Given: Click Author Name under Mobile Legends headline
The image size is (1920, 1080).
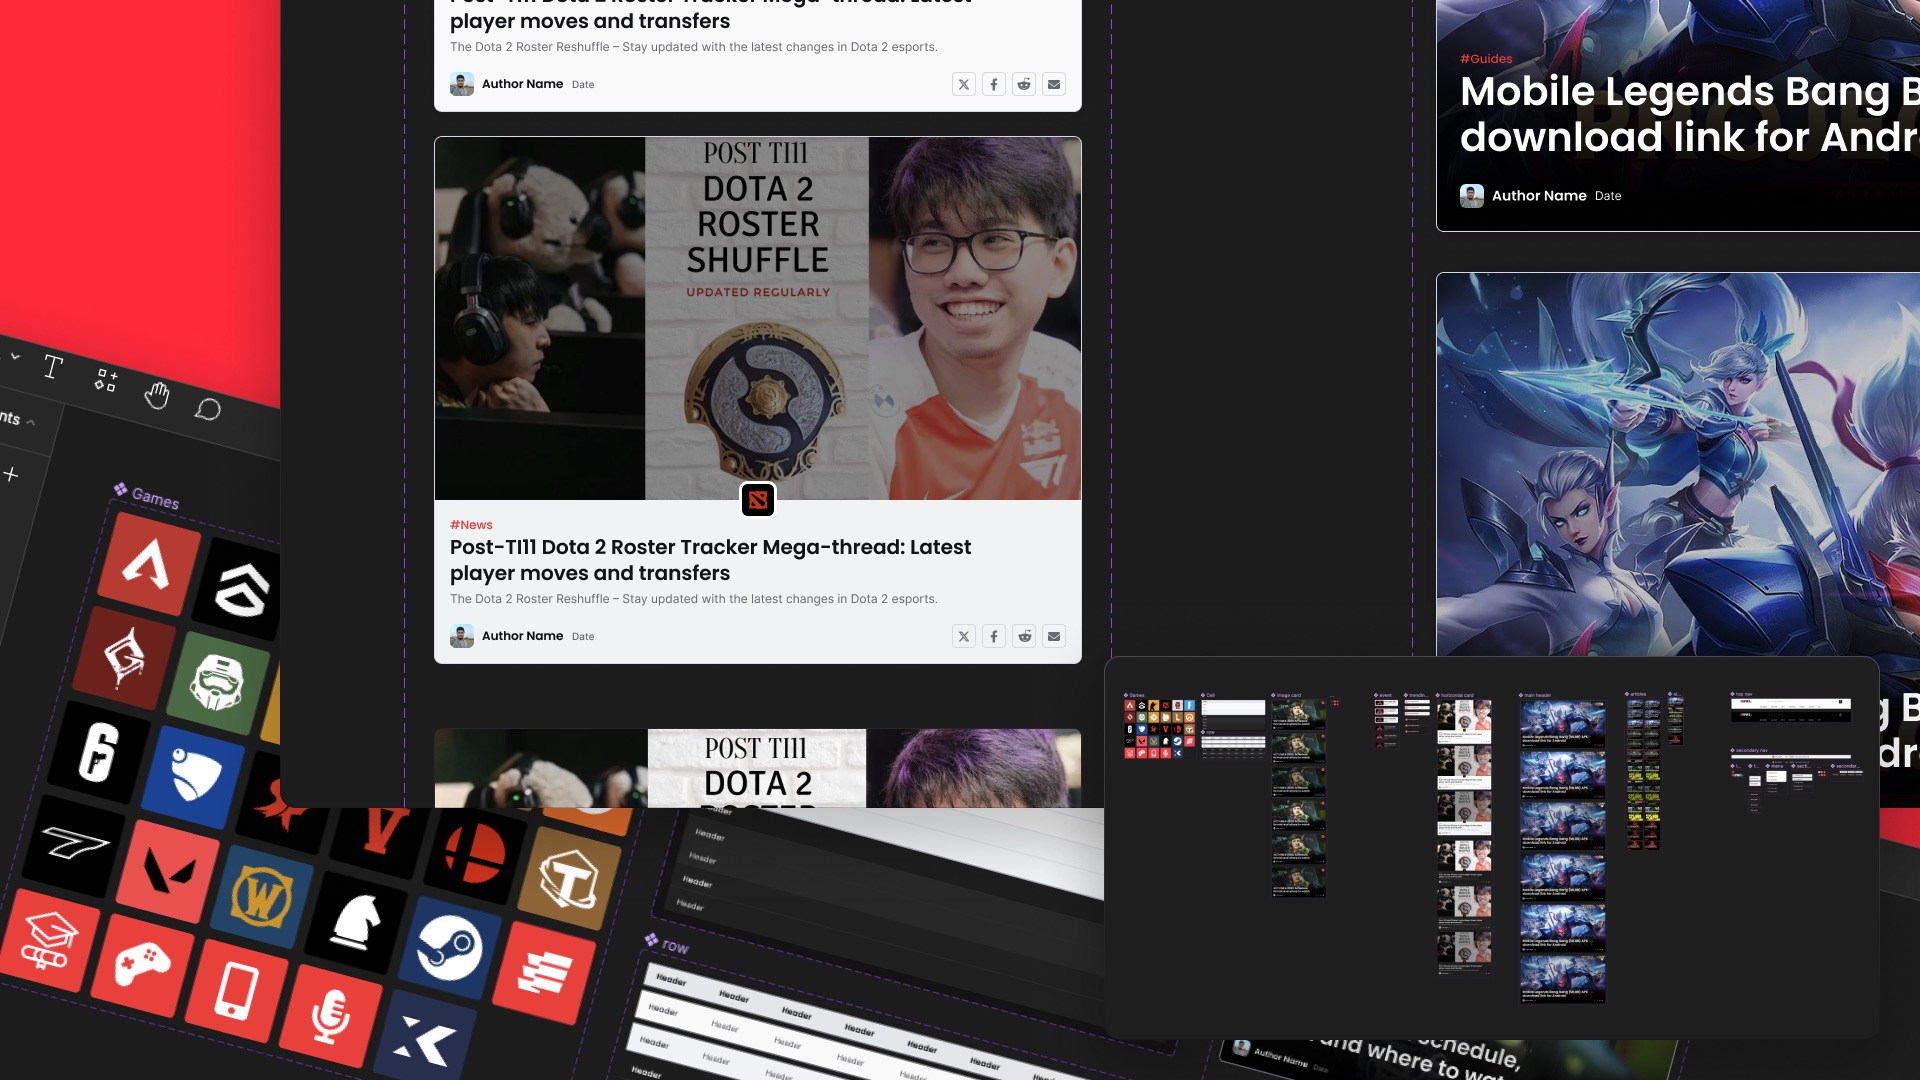Looking at the screenshot, I should point(1539,196).
